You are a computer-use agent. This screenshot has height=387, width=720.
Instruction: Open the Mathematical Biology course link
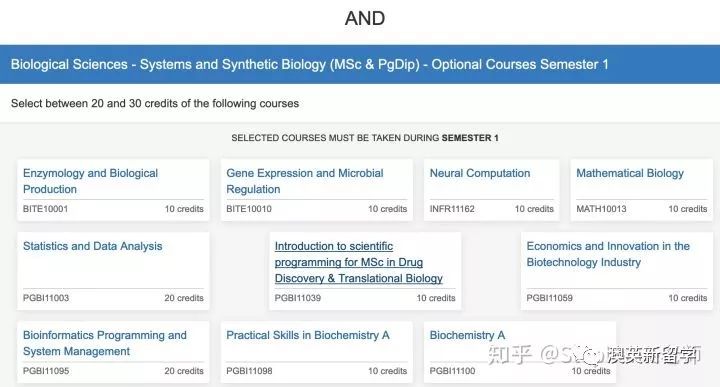click(x=630, y=173)
